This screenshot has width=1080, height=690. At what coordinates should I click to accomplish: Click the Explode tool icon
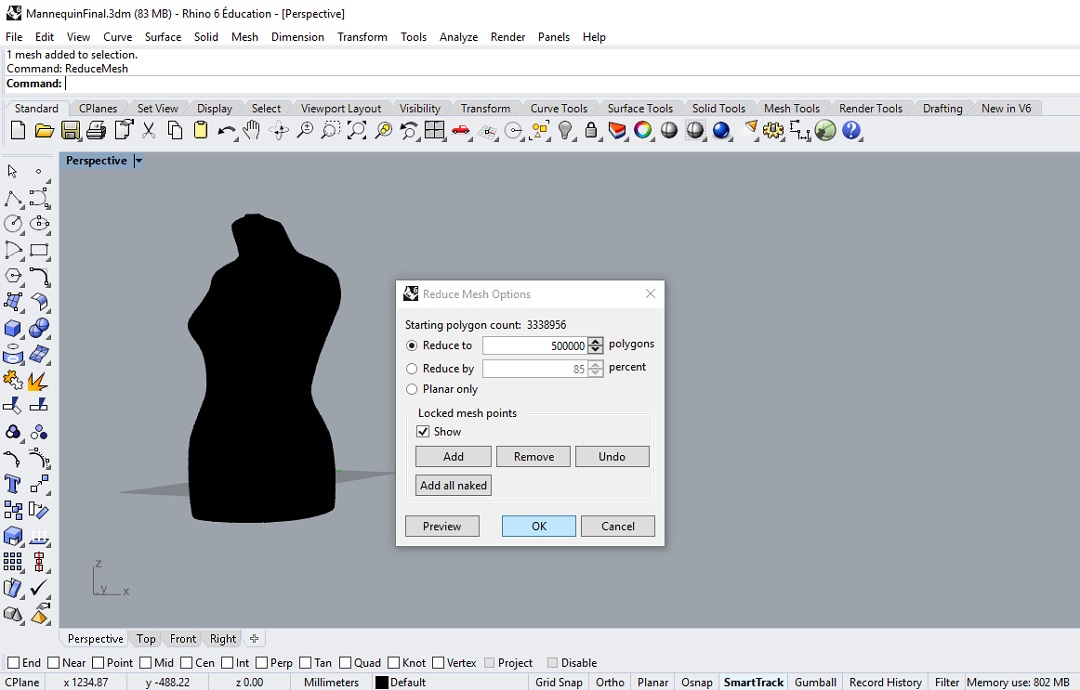point(38,381)
